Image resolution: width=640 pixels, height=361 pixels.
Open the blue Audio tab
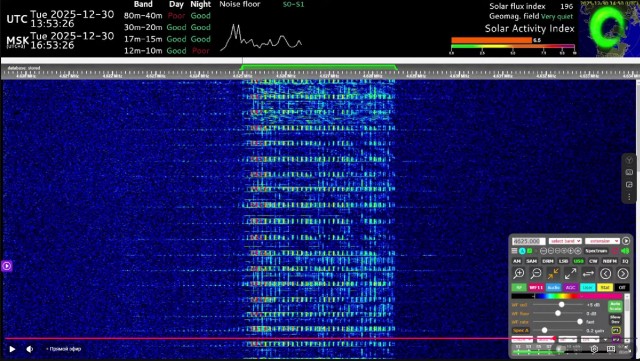tap(553, 287)
